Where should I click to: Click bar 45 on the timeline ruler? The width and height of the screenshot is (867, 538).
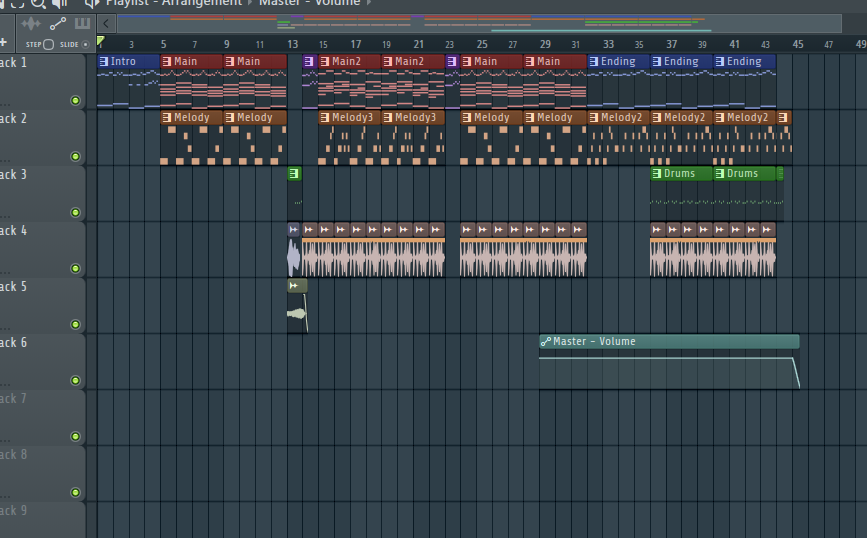coord(798,44)
